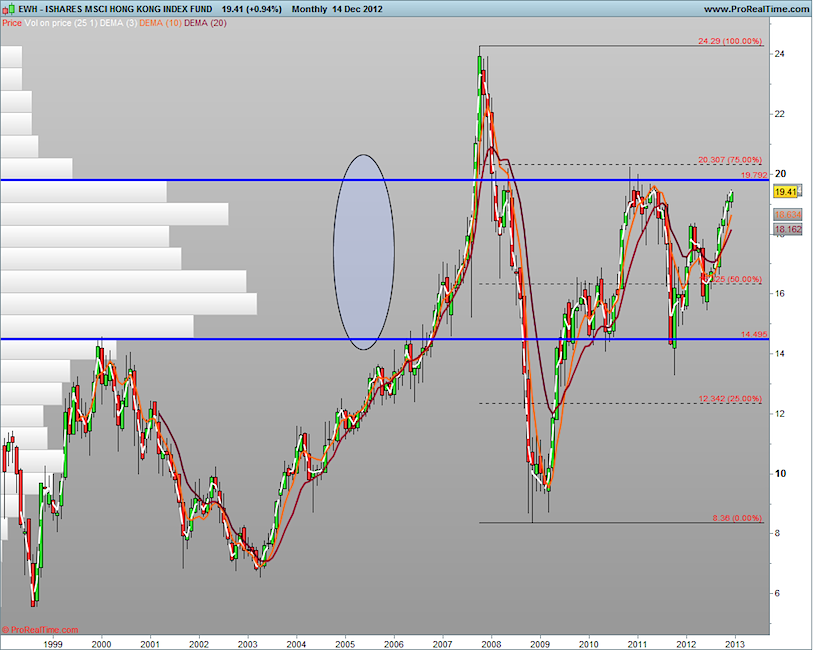The height and width of the screenshot is (650, 813).
Task: Click the 16 price axis label
Action: (x=779, y=293)
